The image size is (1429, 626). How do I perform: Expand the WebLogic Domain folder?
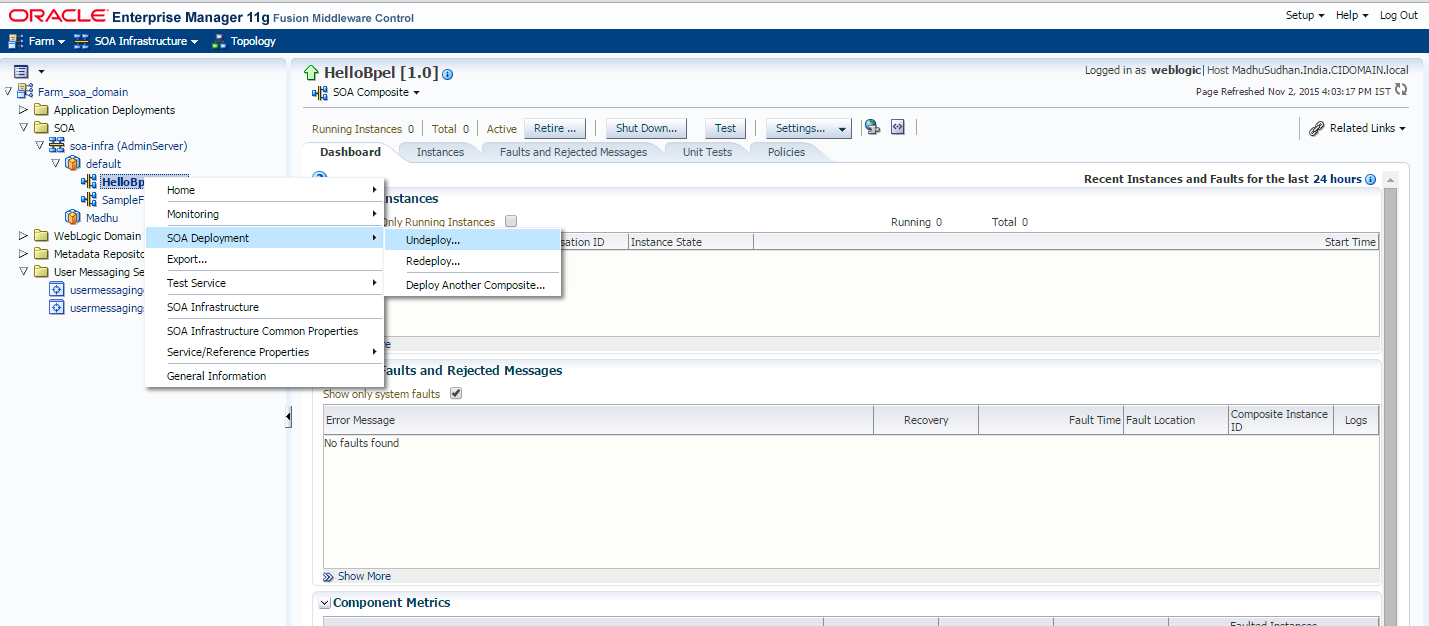click(x=24, y=236)
